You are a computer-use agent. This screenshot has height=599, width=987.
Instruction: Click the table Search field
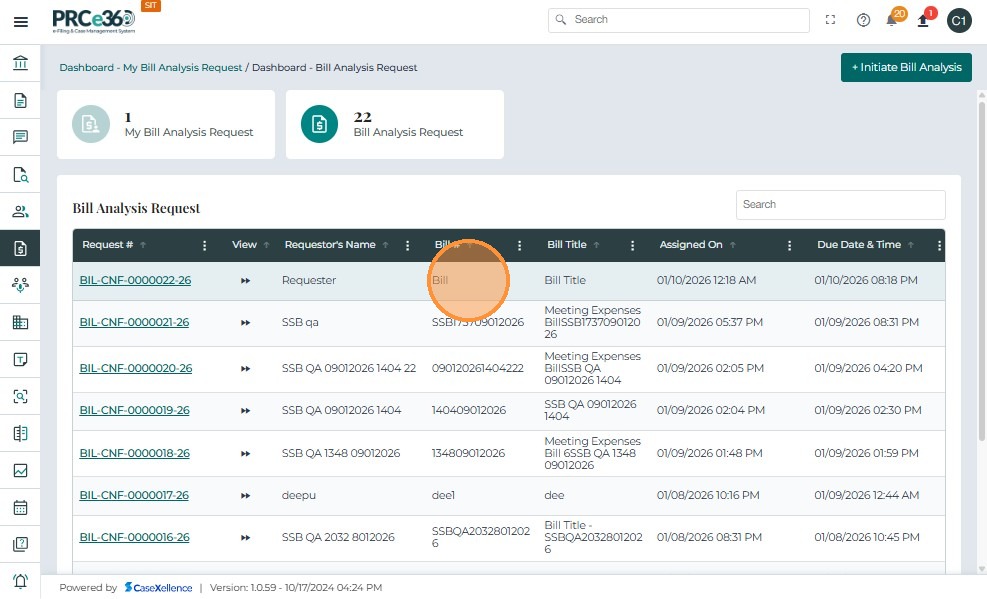click(x=840, y=204)
